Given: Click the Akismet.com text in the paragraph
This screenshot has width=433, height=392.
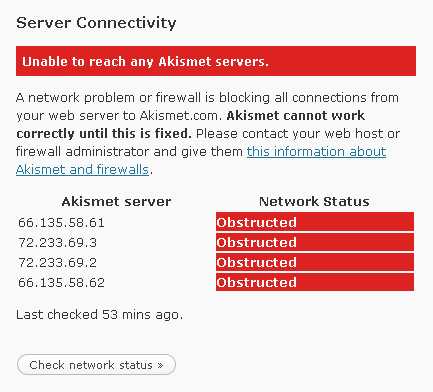Looking at the screenshot, I should pyautogui.click(x=180, y=116).
